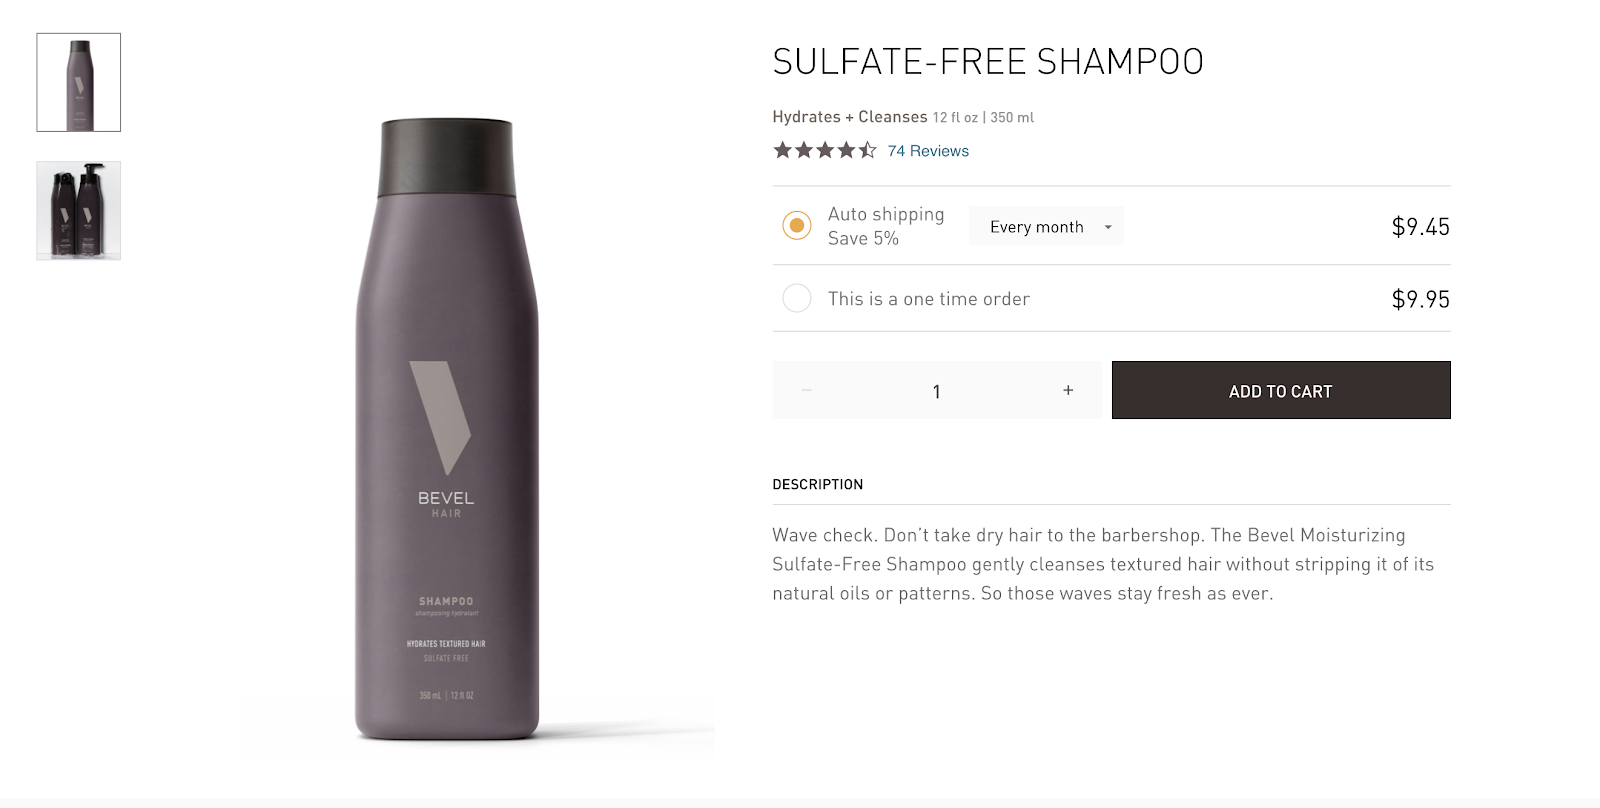Click the Sulfate-Free Shampoo product title
The width and height of the screenshot is (1600, 808).
pyautogui.click(x=988, y=61)
